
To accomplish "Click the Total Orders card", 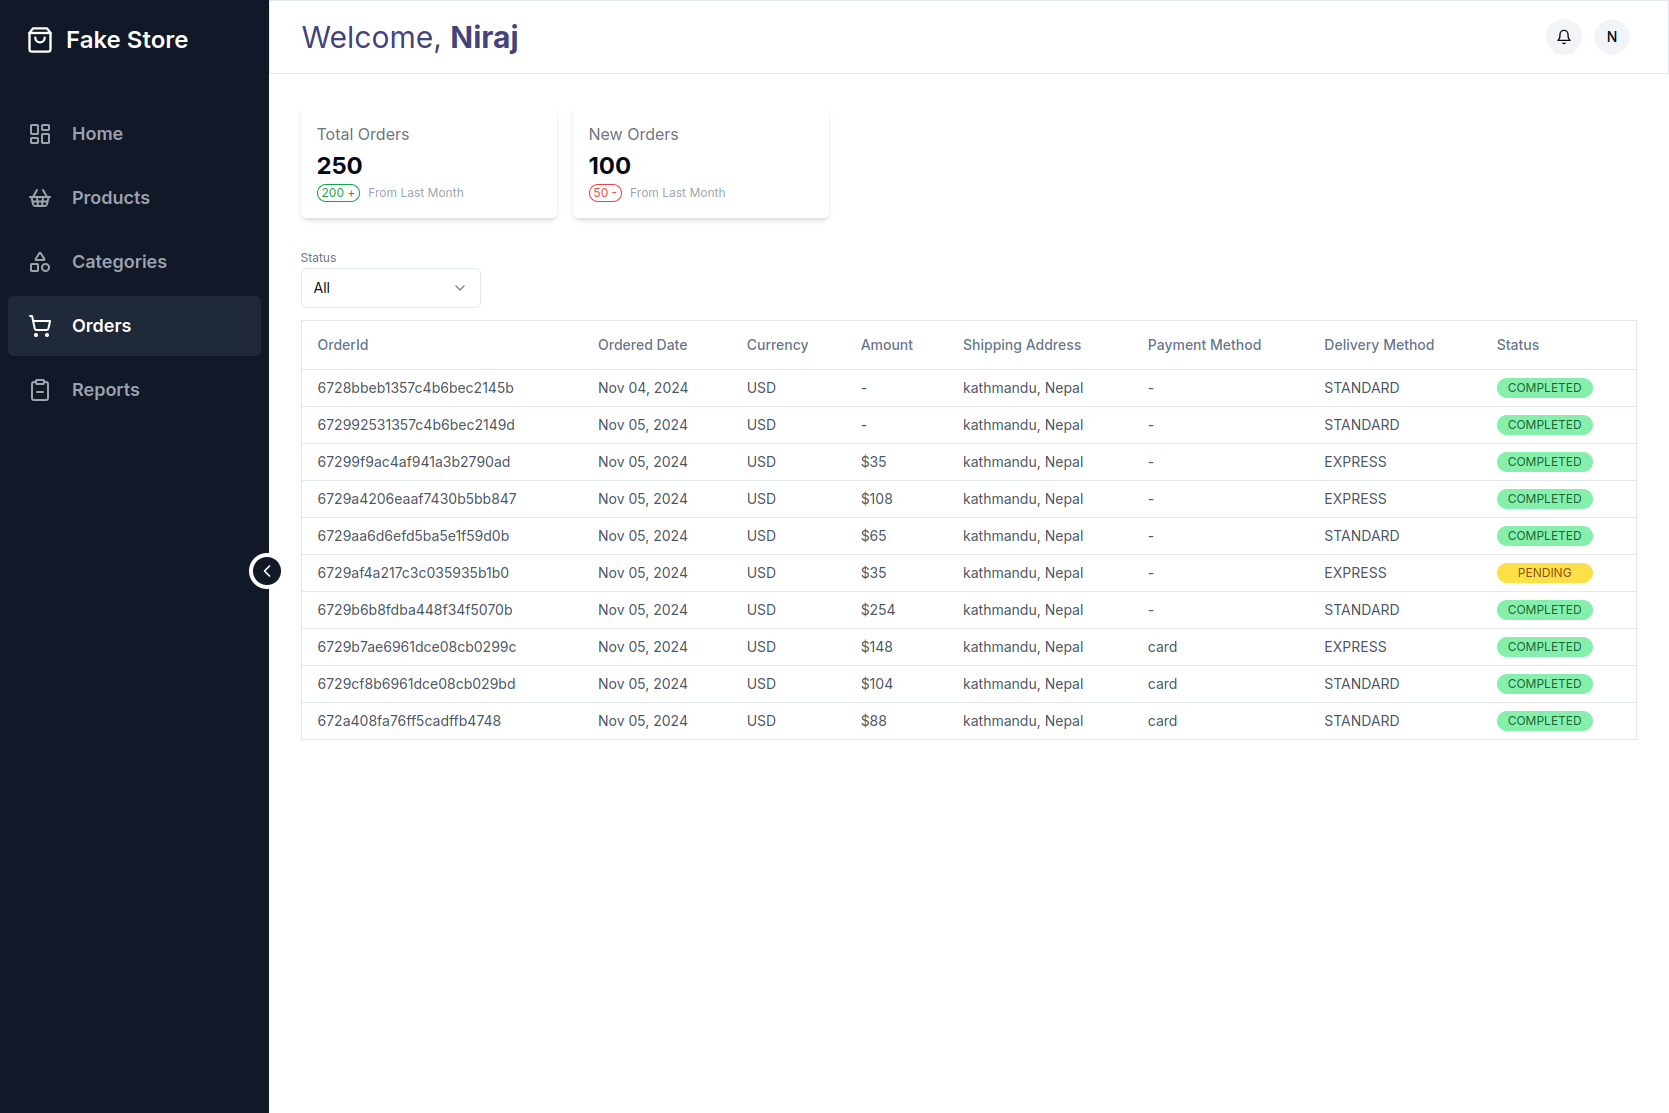I will tap(428, 163).
